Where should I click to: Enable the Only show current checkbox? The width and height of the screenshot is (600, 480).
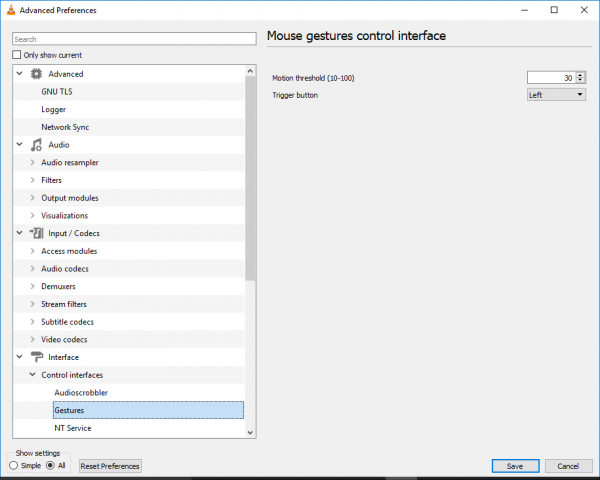pos(16,55)
